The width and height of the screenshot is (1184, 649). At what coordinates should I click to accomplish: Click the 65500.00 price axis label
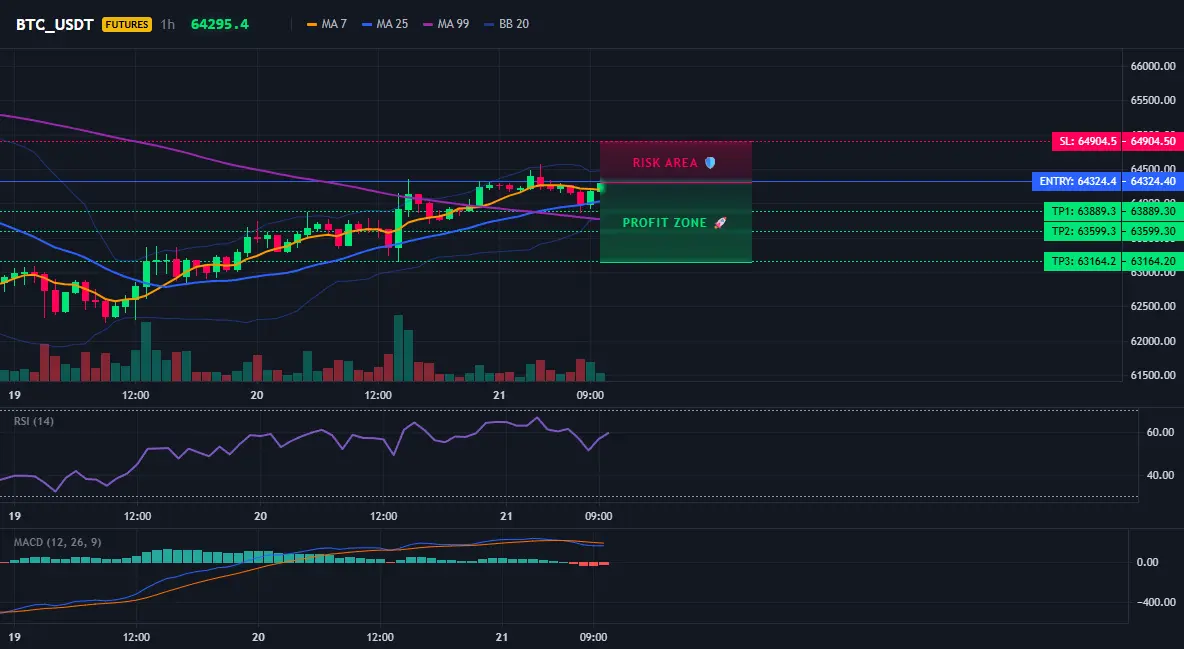[x=1153, y=100]
